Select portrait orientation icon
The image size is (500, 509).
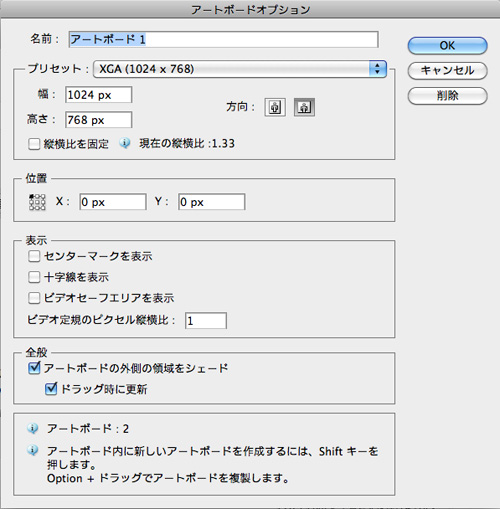point(275,107)
